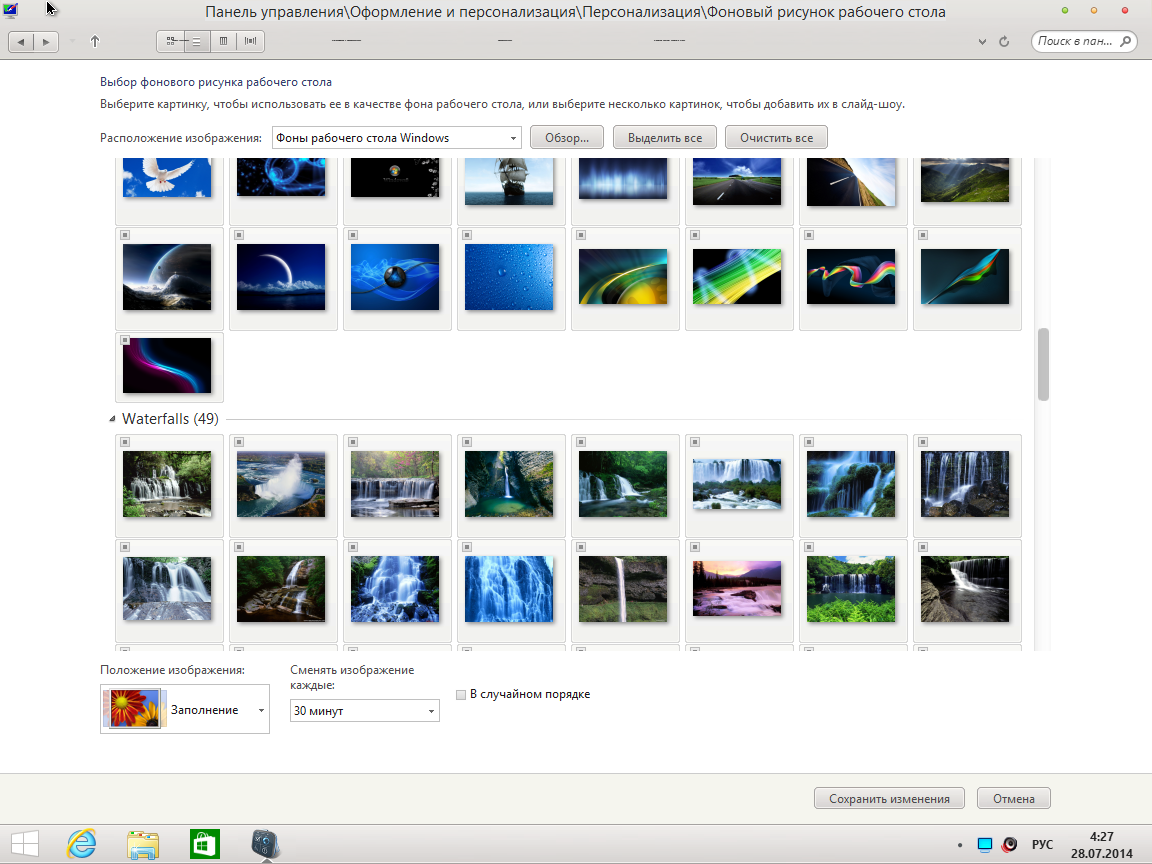Select the green mountain ridge wallpaper thumbnail
The image size is (1152, 864).
coord(965,180)
